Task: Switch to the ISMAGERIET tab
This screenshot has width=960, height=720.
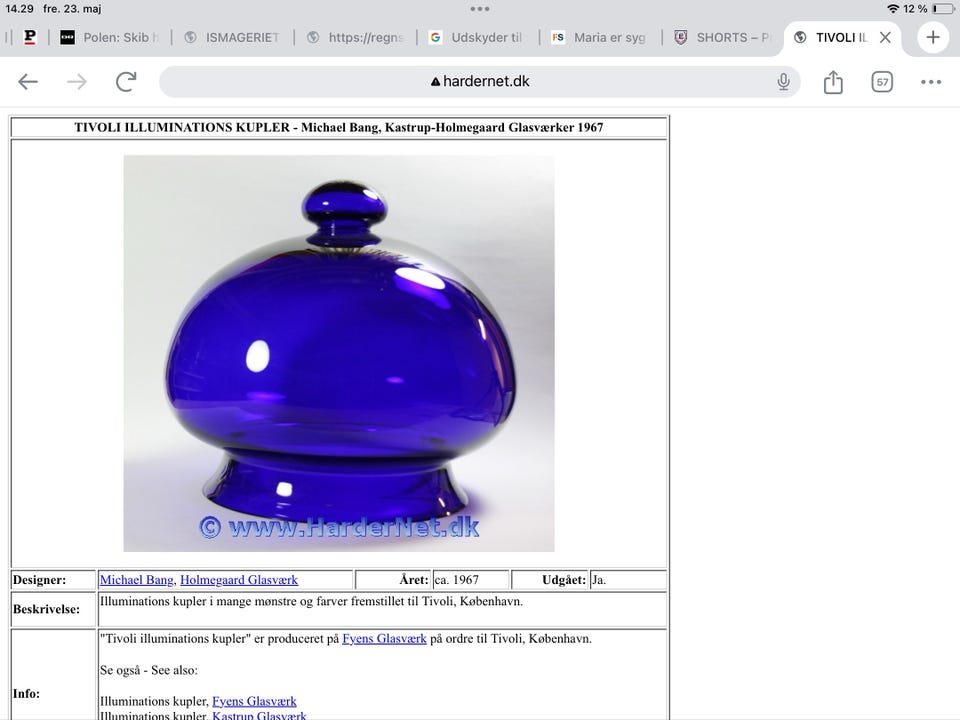Action: [232, 37]
